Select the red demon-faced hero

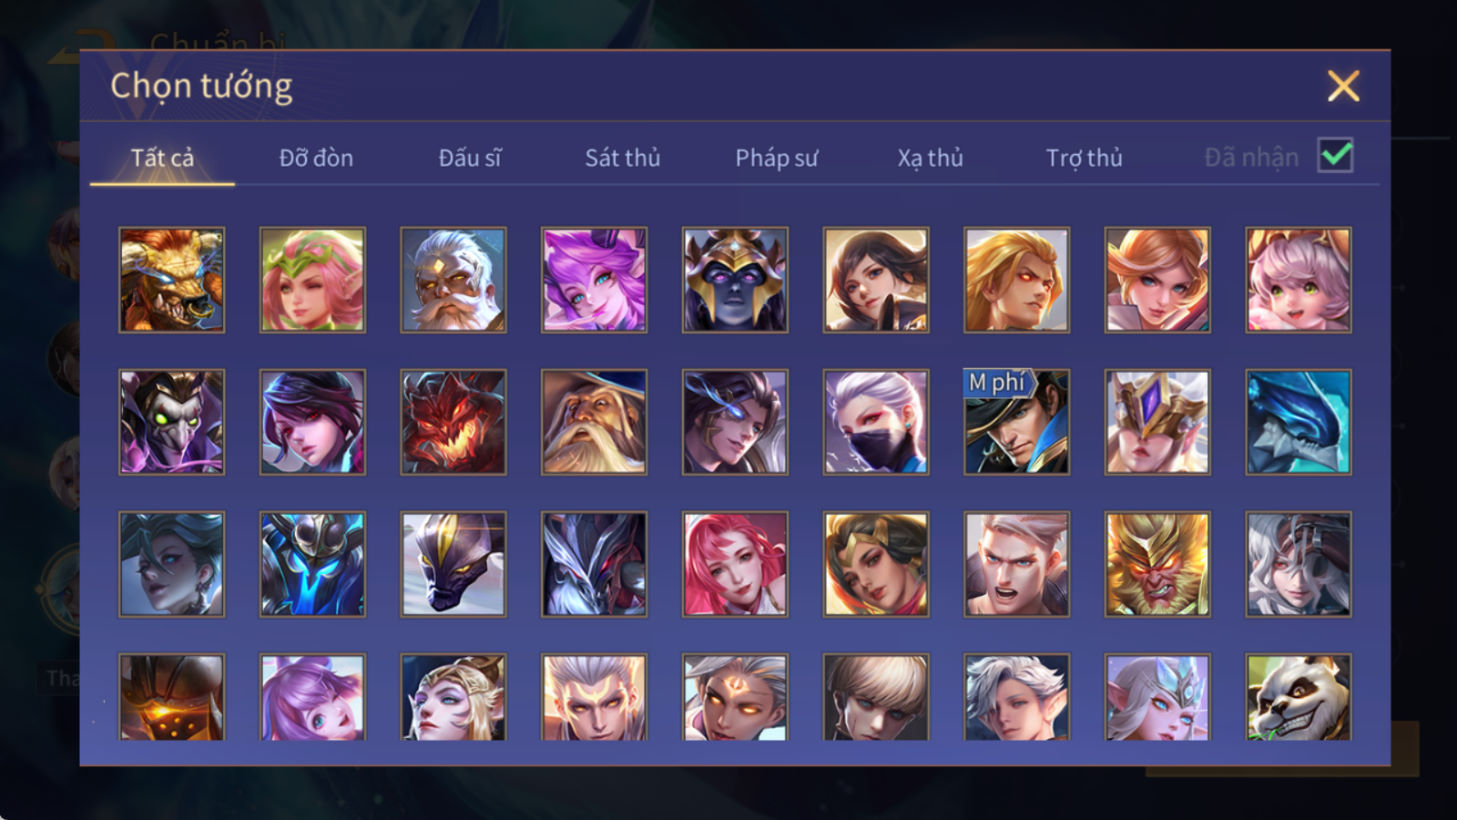point(453,421)
